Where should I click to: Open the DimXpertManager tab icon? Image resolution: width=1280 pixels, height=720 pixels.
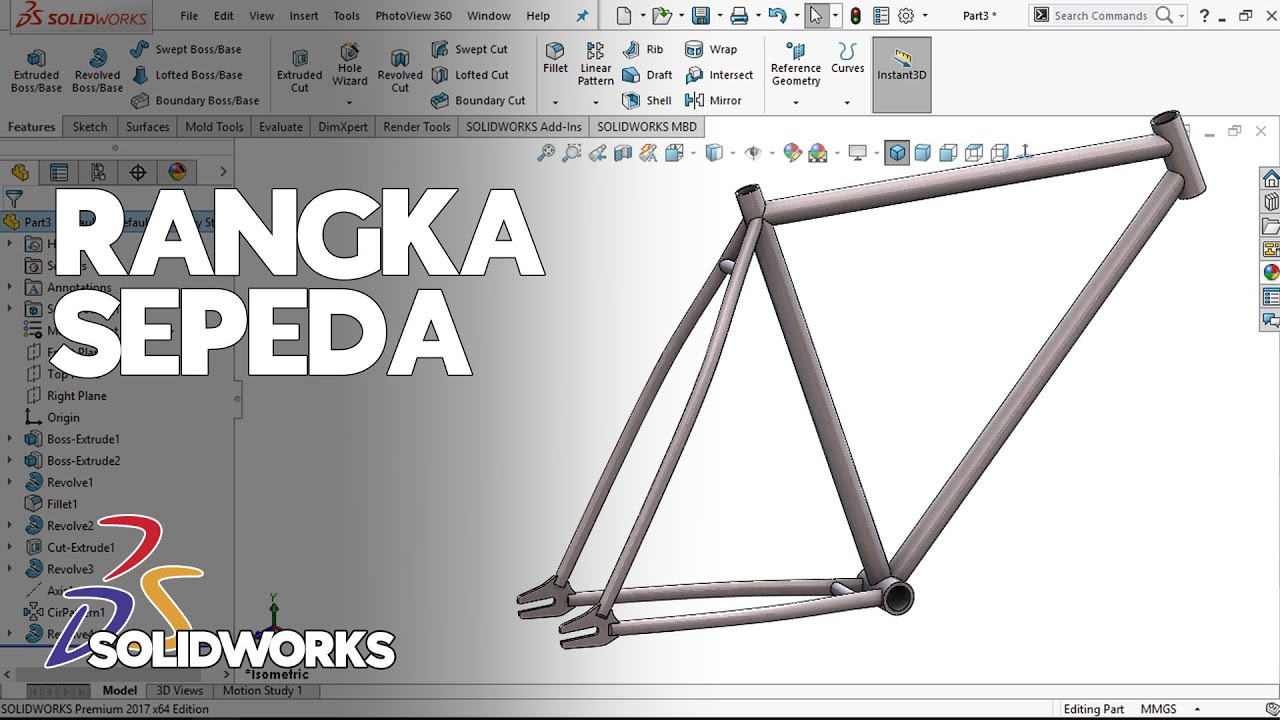pyautogui.click(x=138, y=172)
